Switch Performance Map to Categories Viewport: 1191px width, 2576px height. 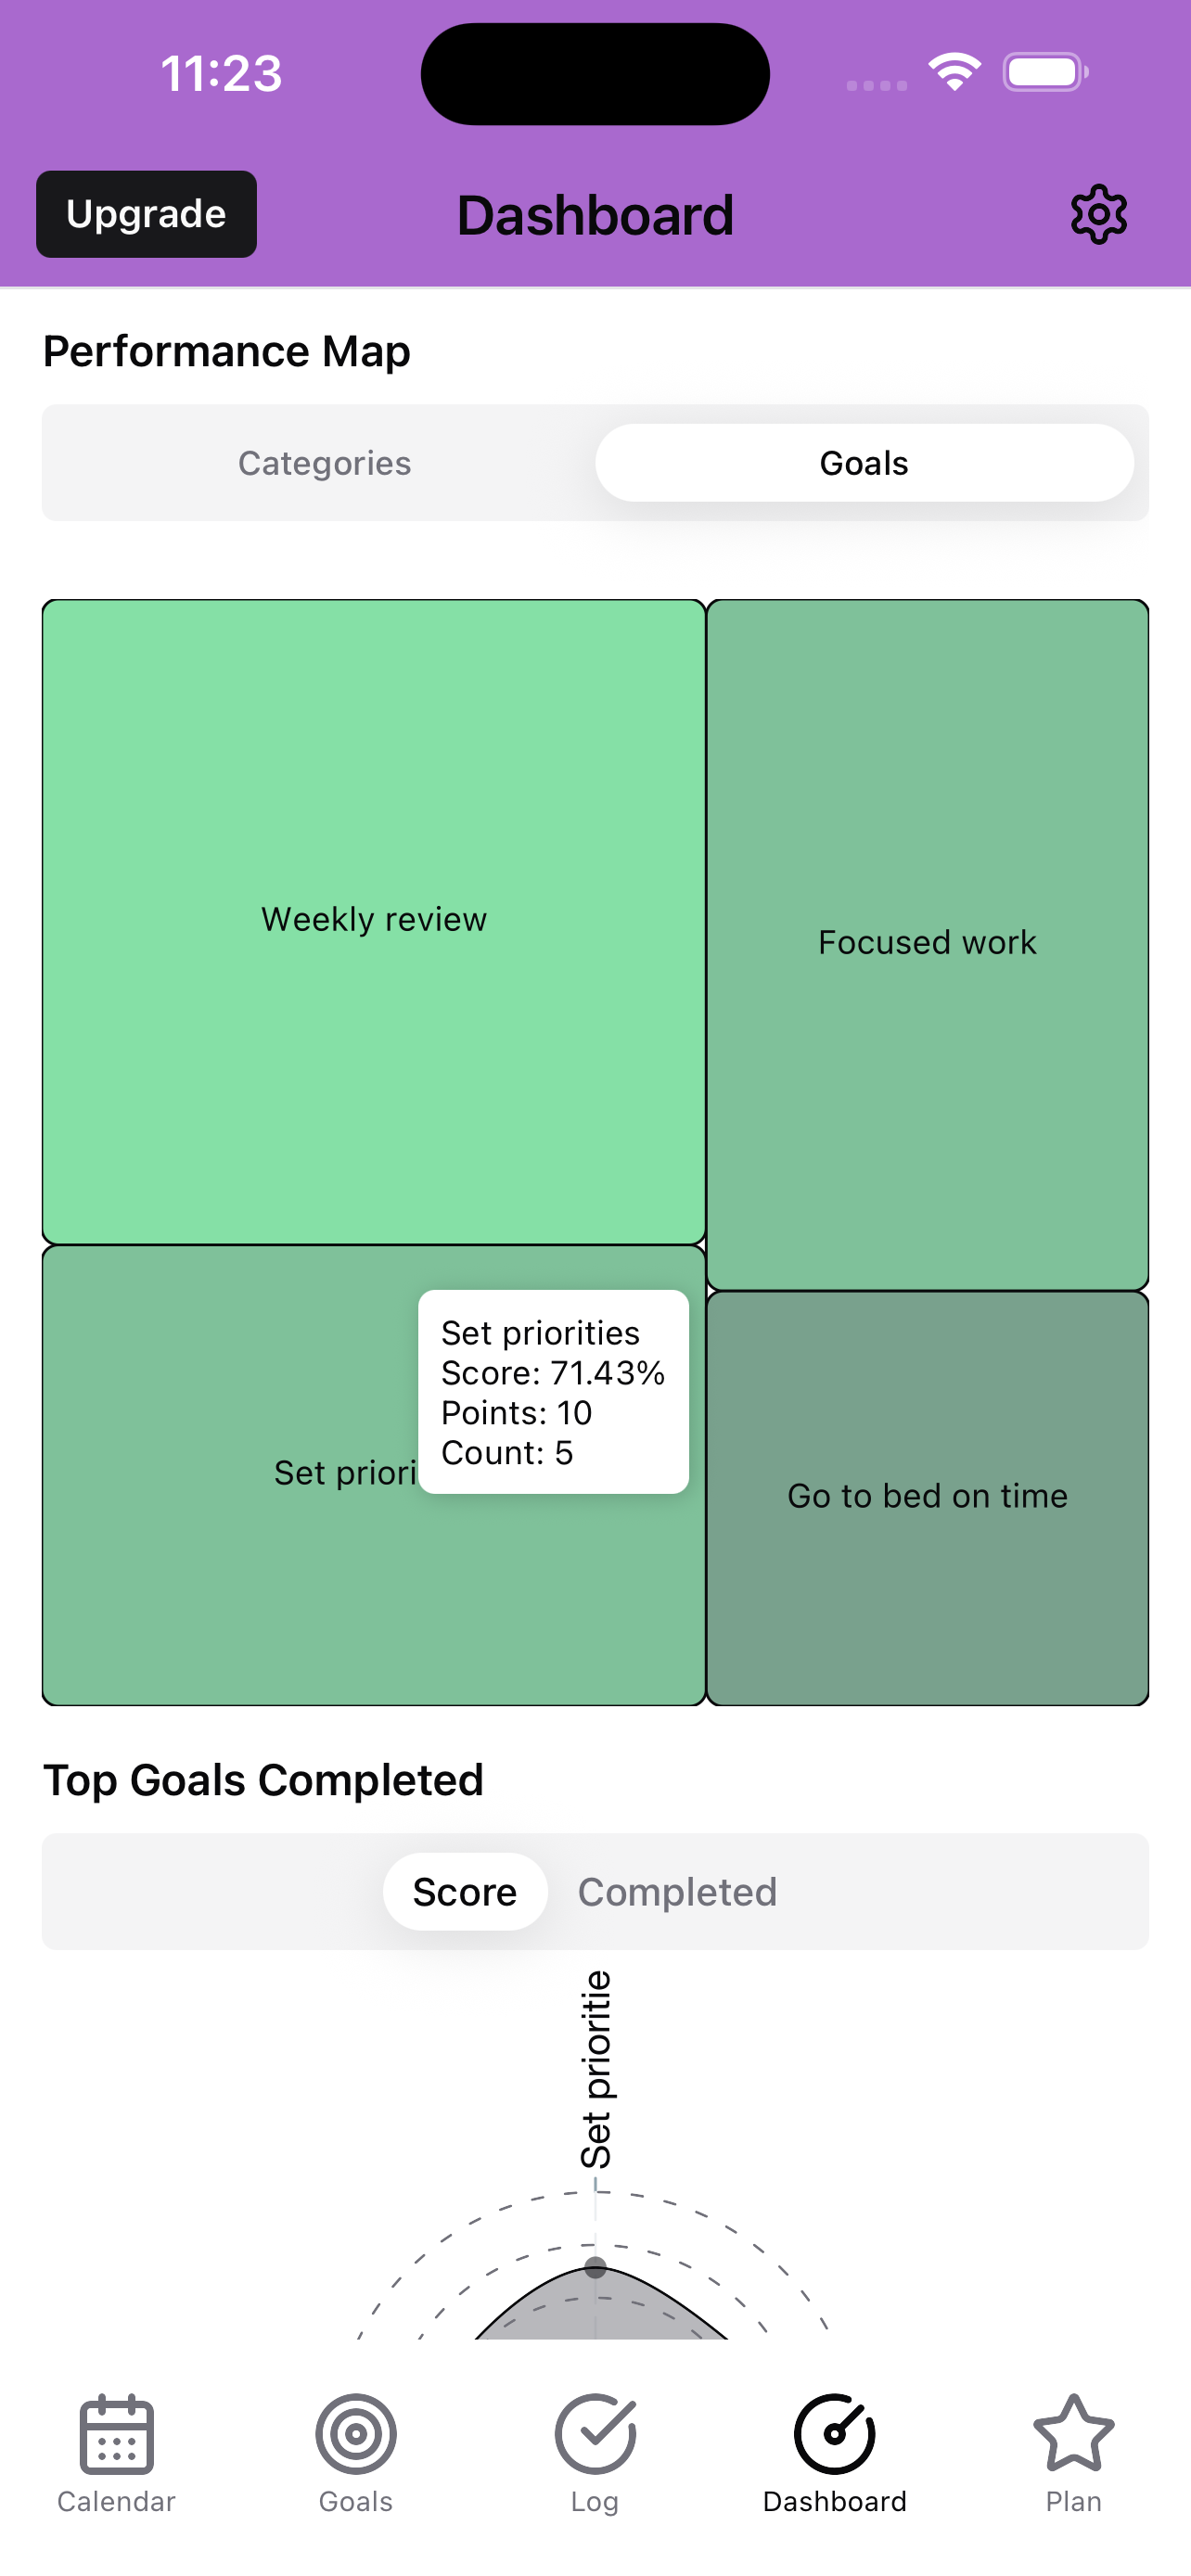point(324,463)
